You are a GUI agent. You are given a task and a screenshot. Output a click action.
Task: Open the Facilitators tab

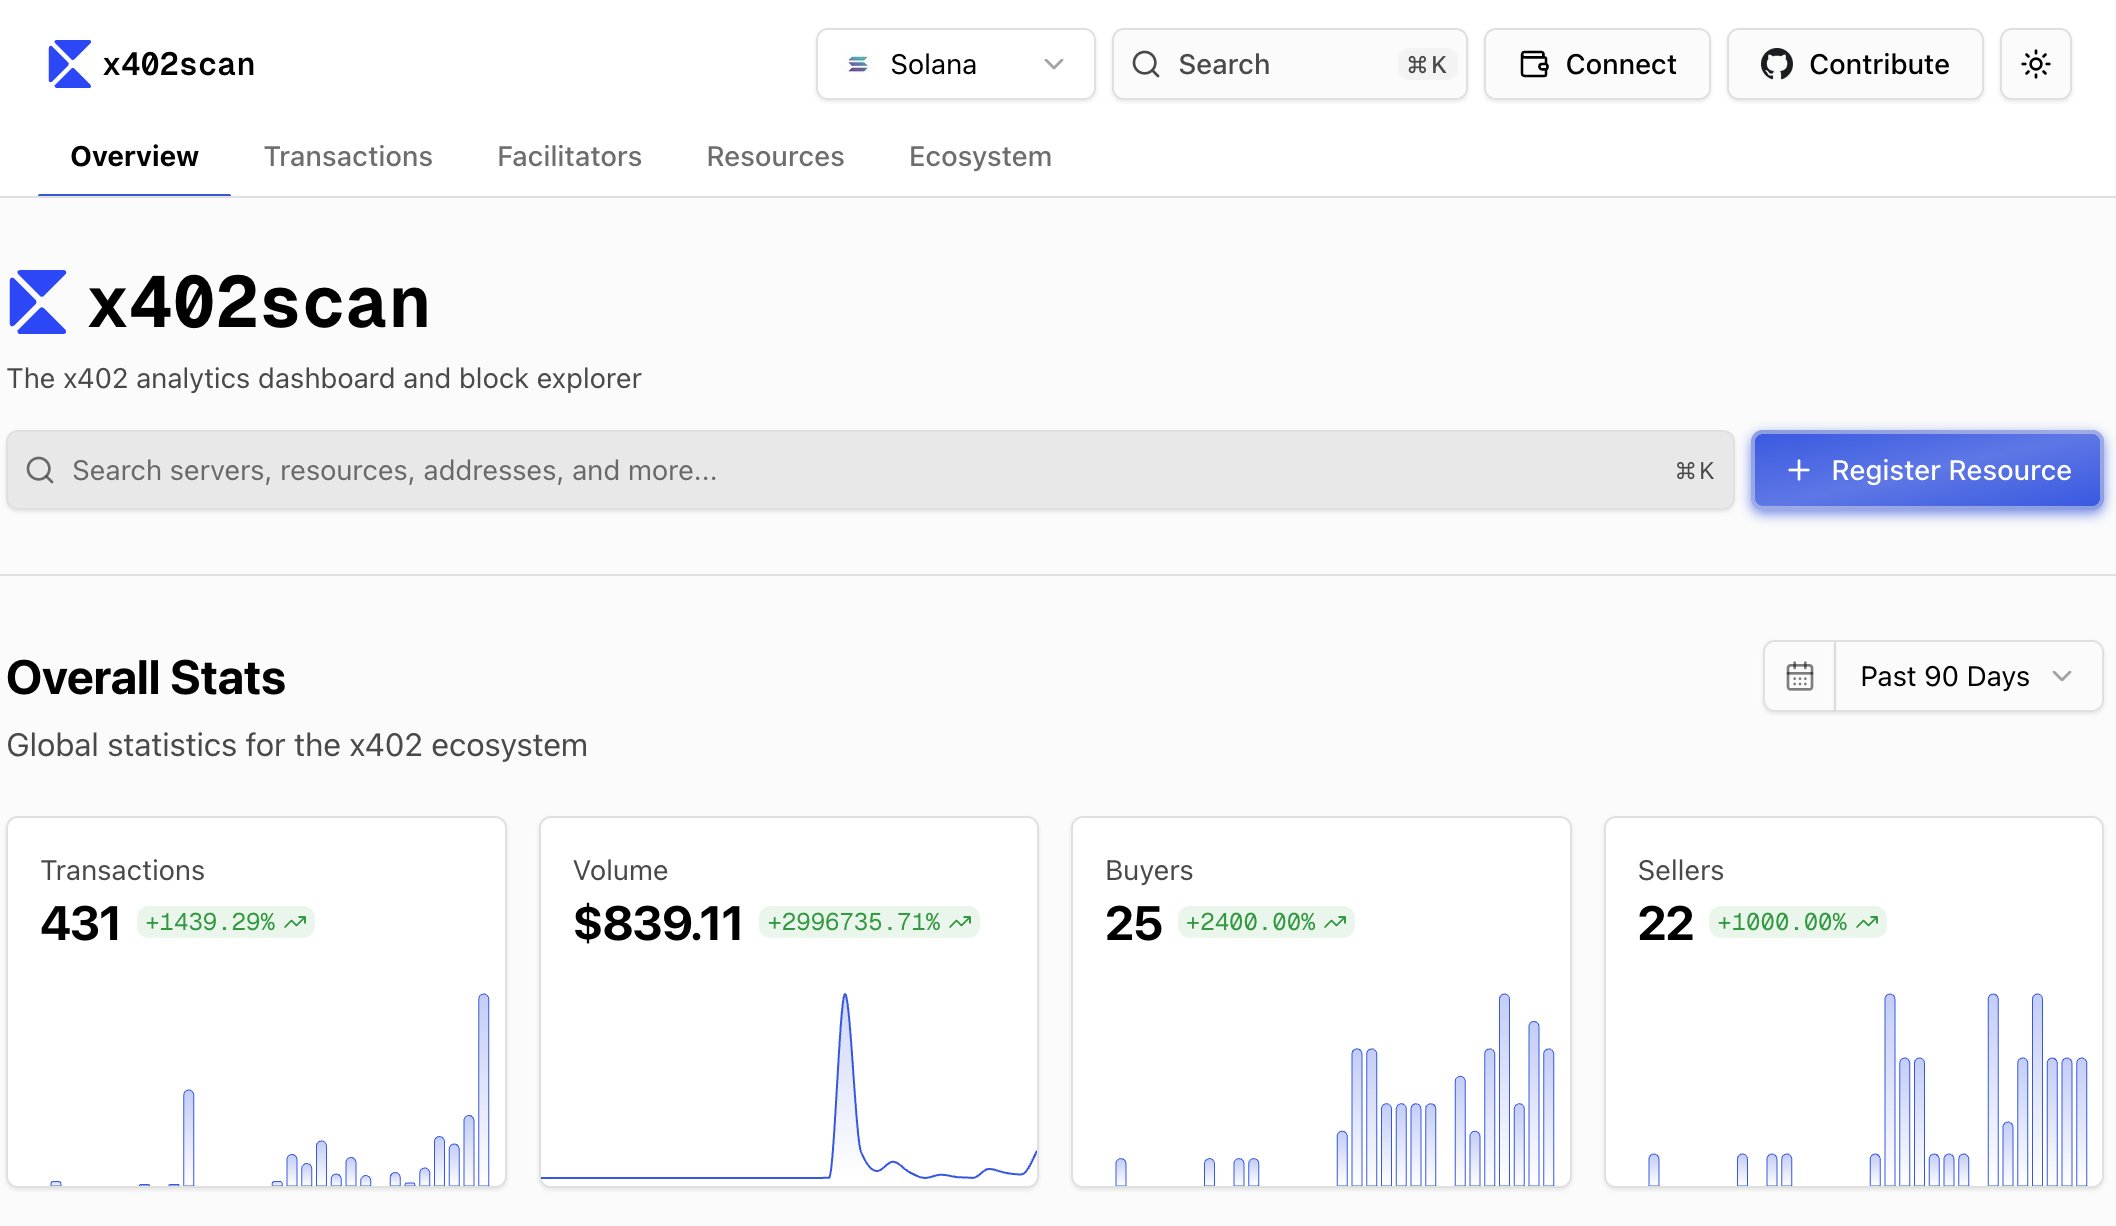pos(569,156)
